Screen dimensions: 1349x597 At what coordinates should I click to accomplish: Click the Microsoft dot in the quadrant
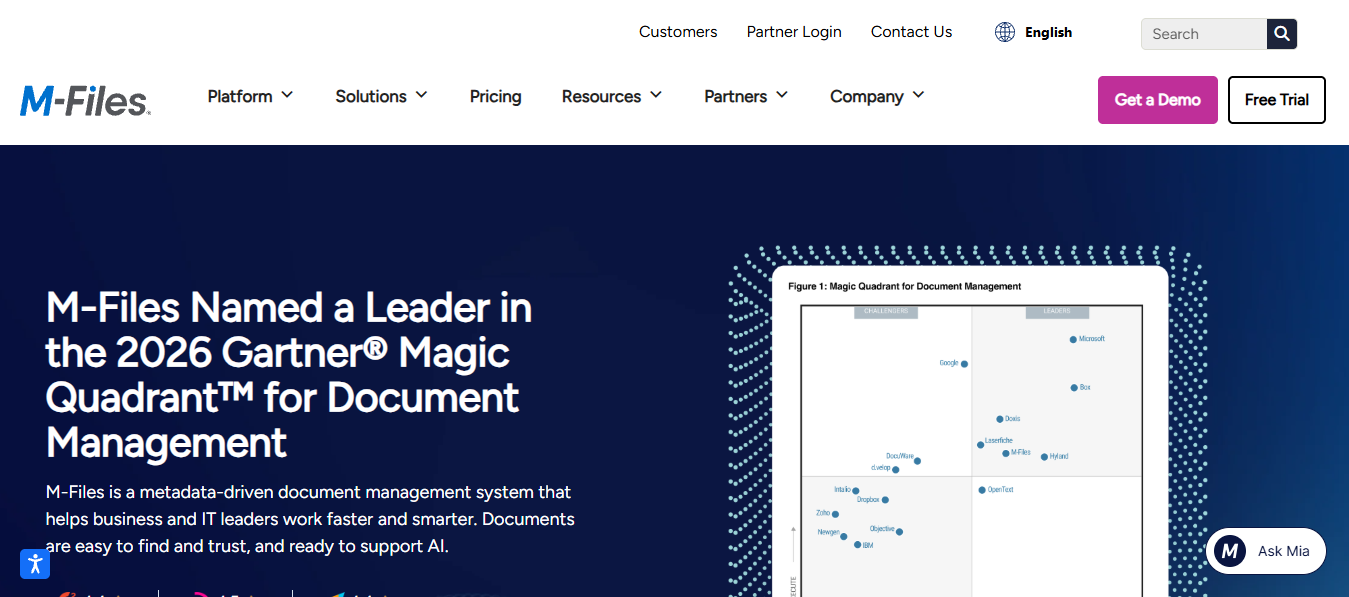click(1073, 339)
